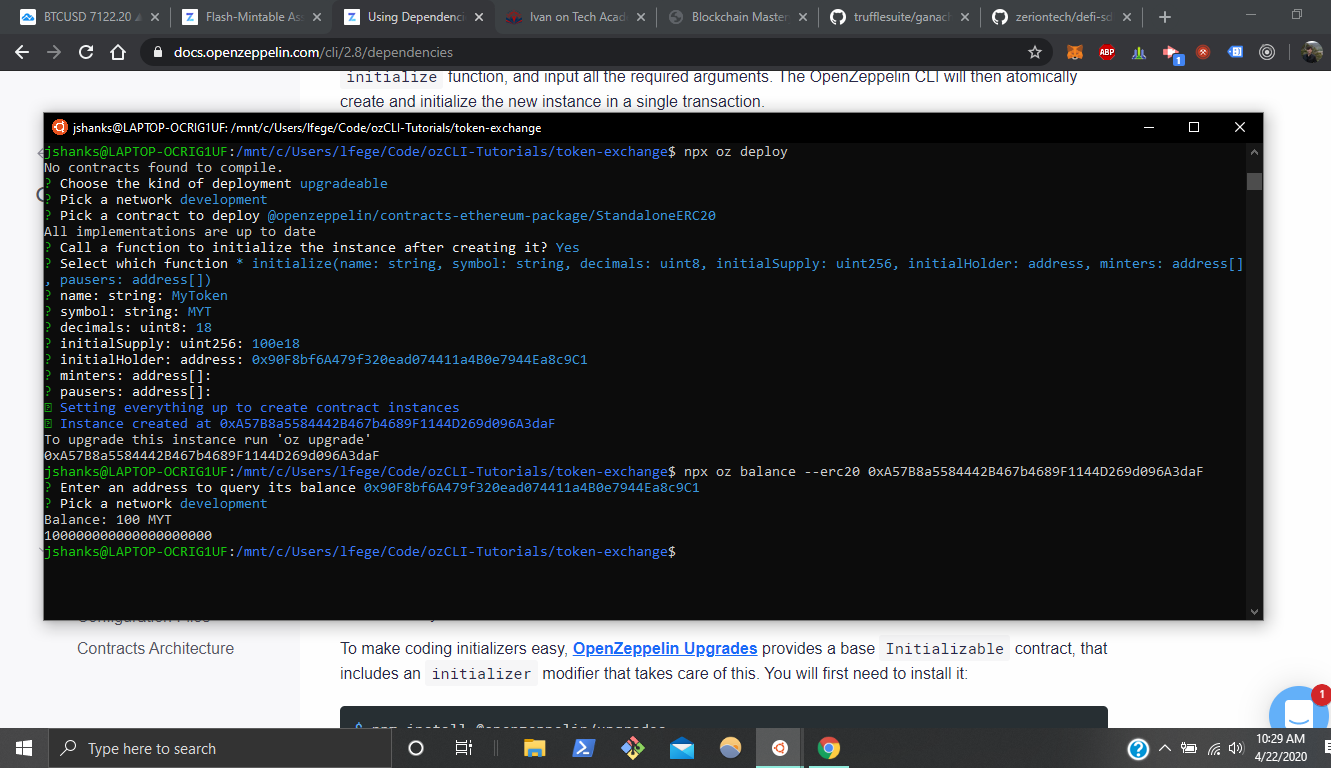View site security lock information

pyautogui.click(x=156, y=52)
